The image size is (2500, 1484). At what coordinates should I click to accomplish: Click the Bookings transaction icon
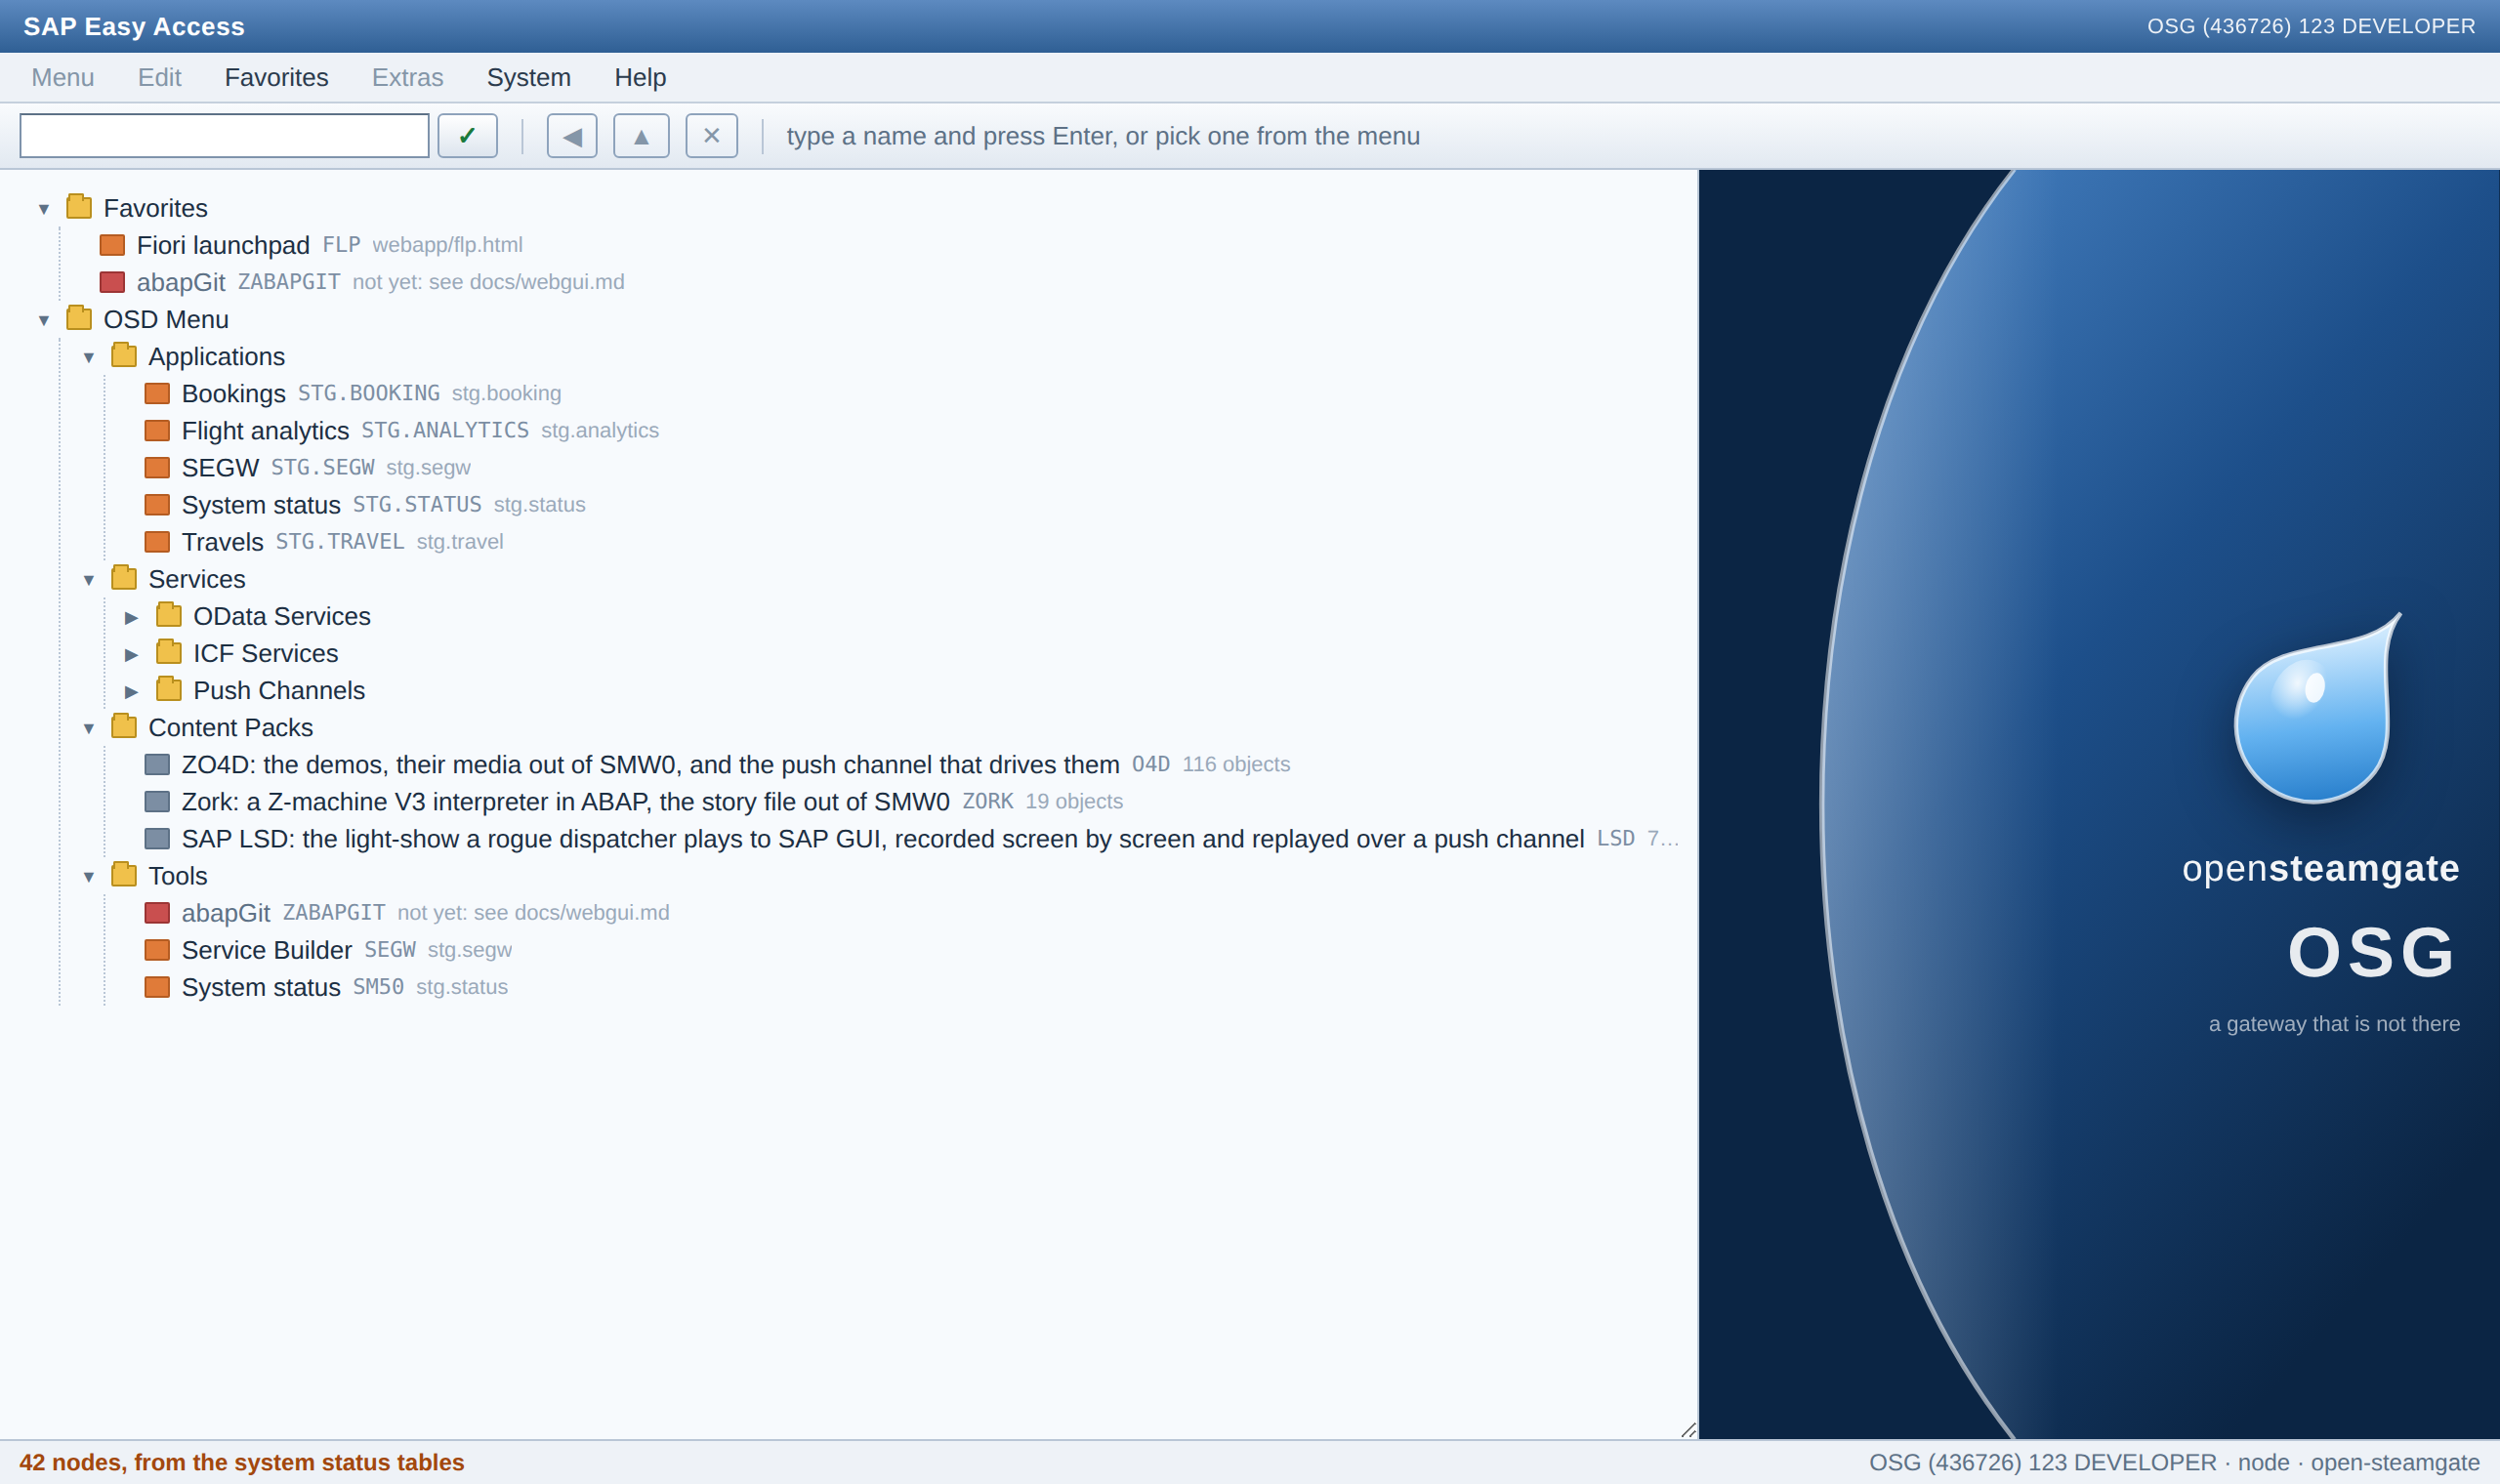157,393
